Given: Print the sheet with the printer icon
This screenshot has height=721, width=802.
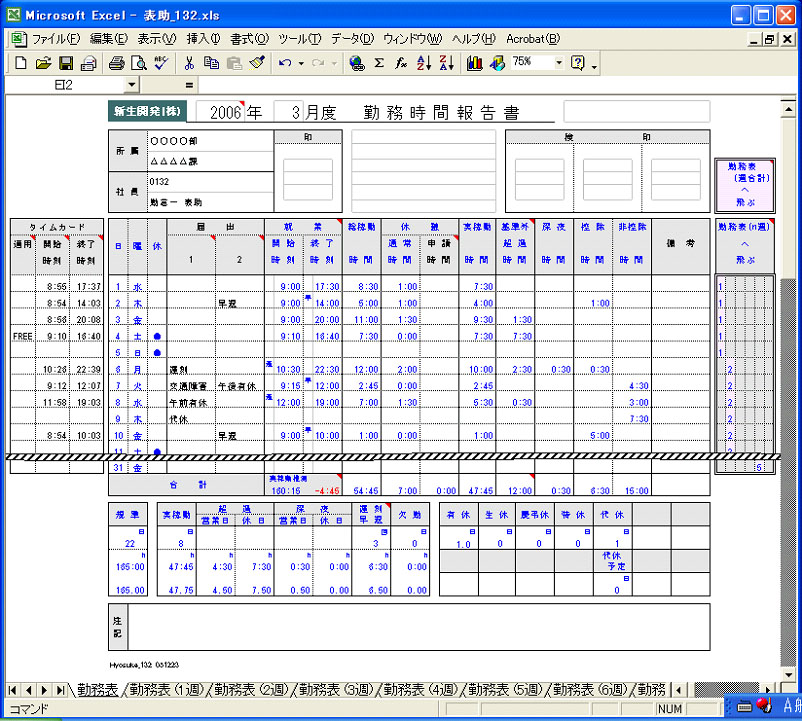Looking at the screenshot, I should click(x=117, y=63).
